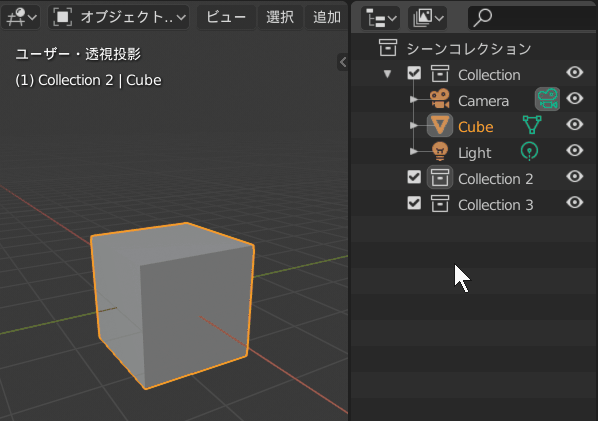This screenshot has width=598, height=421.
Task: Collapse the Collection tree triangle
Action: tap(387, 74)
